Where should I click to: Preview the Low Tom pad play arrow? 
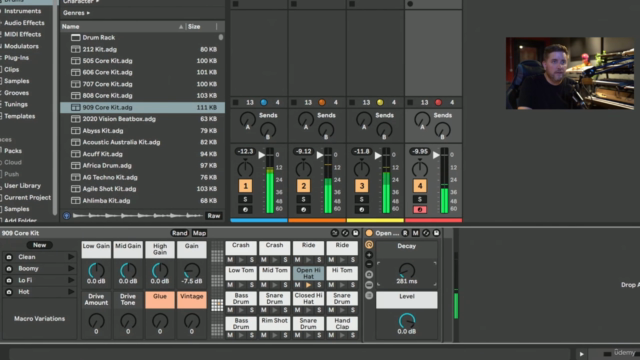(x=241, y=285)
